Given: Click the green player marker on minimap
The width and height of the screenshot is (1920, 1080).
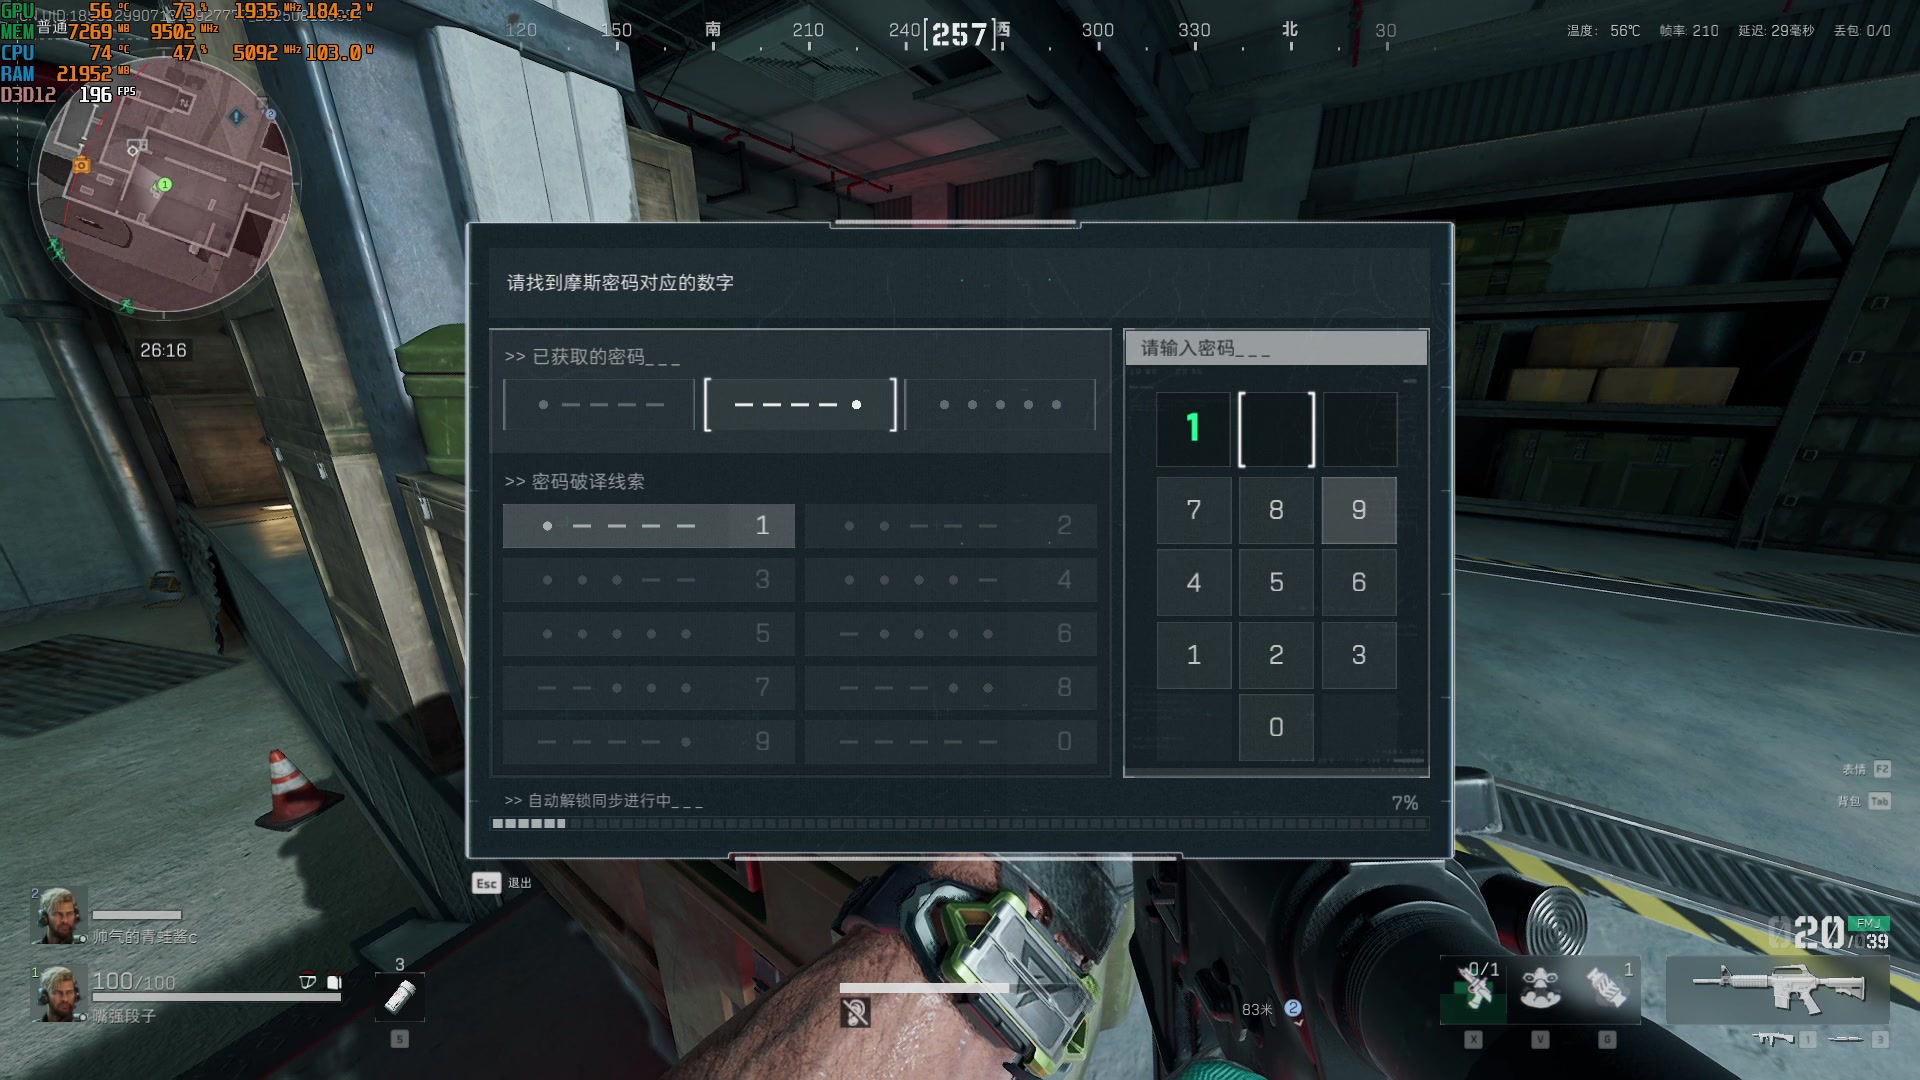Looking at the screenshot, I should pos(165,185).
